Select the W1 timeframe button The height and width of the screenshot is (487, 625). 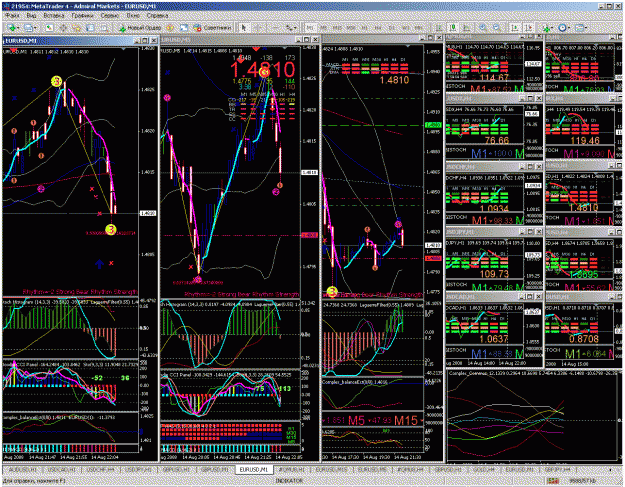(405, 27)
